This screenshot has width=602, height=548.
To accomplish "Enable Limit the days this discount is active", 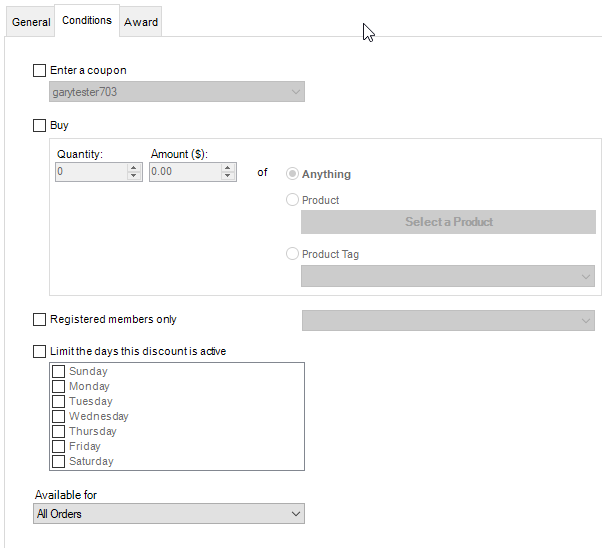I will 39,351.
